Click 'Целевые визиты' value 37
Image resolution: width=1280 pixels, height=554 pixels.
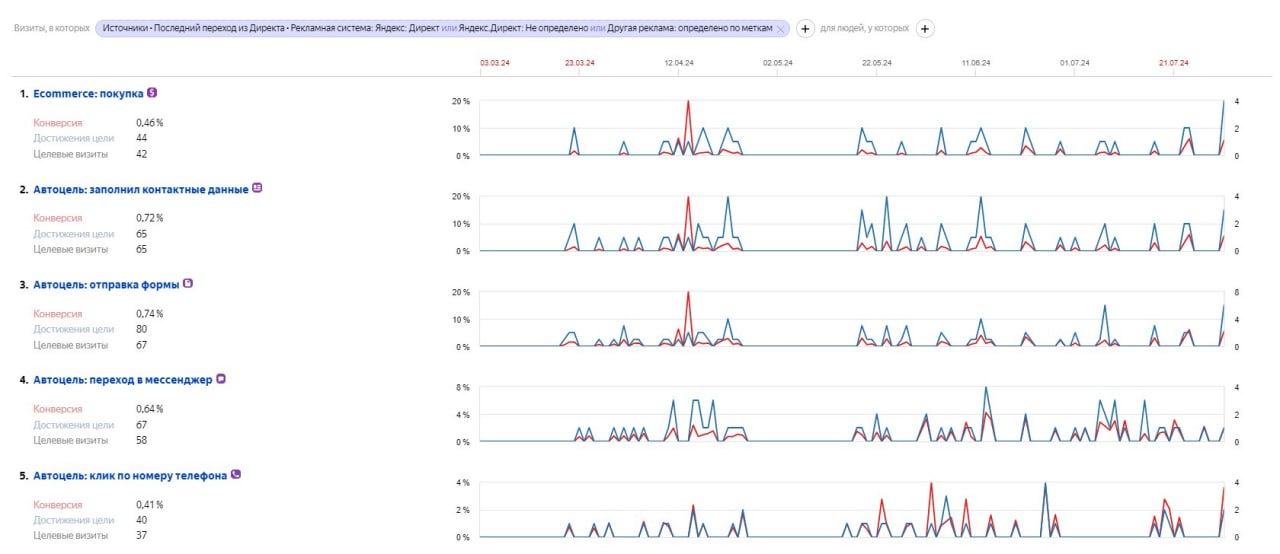pyautogui.click(x=142, y=536)
